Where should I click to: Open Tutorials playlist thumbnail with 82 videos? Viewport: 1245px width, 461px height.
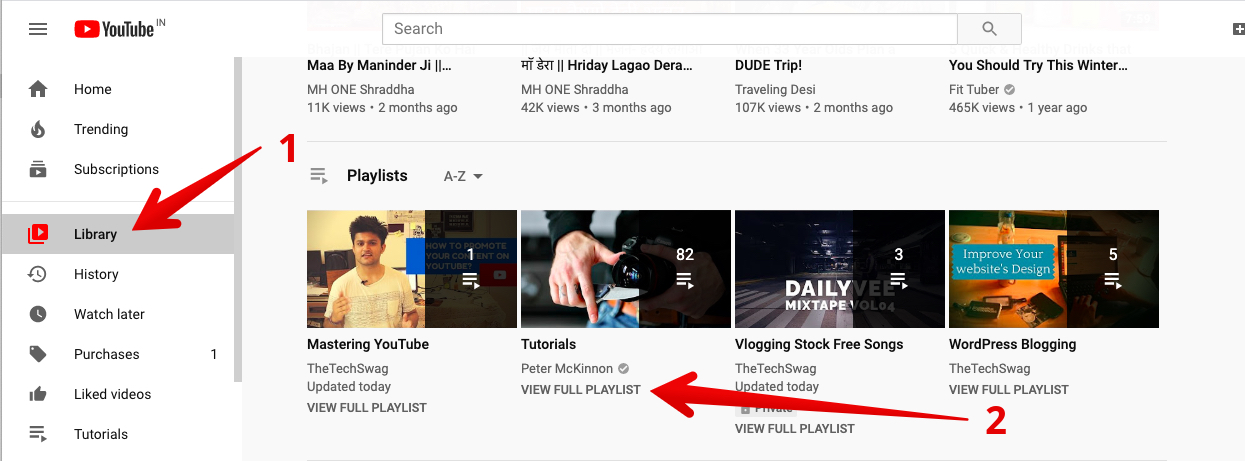626,269
